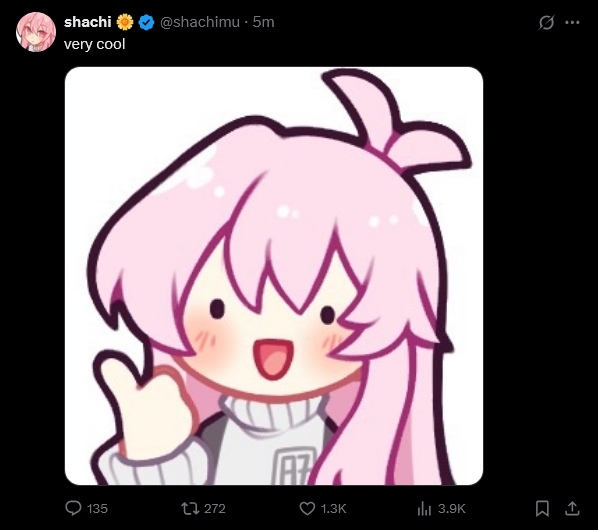Click the Grok slashed circle icon
The height and width of the screenshot is (530, 598).
coord(546,22)
